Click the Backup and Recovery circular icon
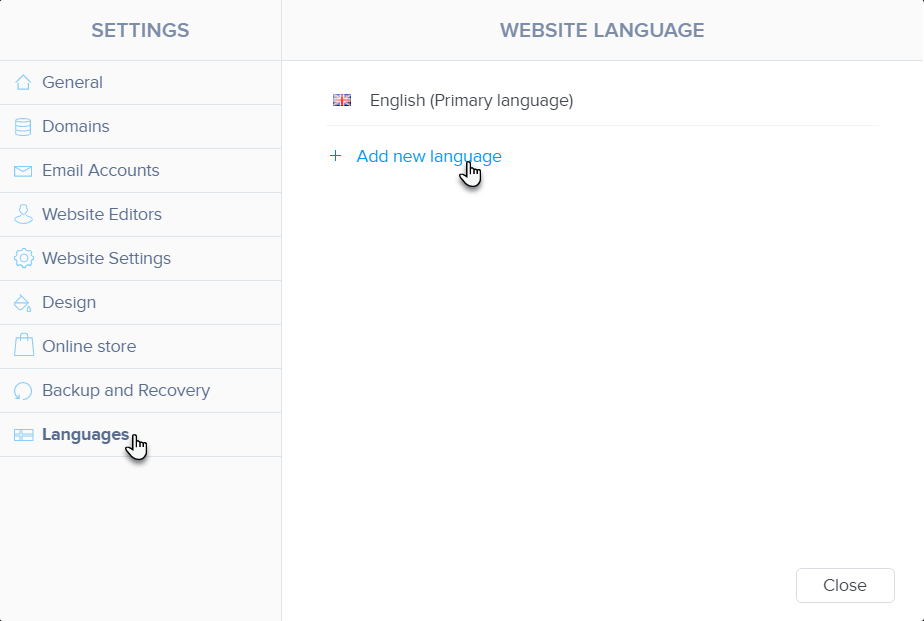924x621 pixels. pyautogui.click(x=23, y=391)
